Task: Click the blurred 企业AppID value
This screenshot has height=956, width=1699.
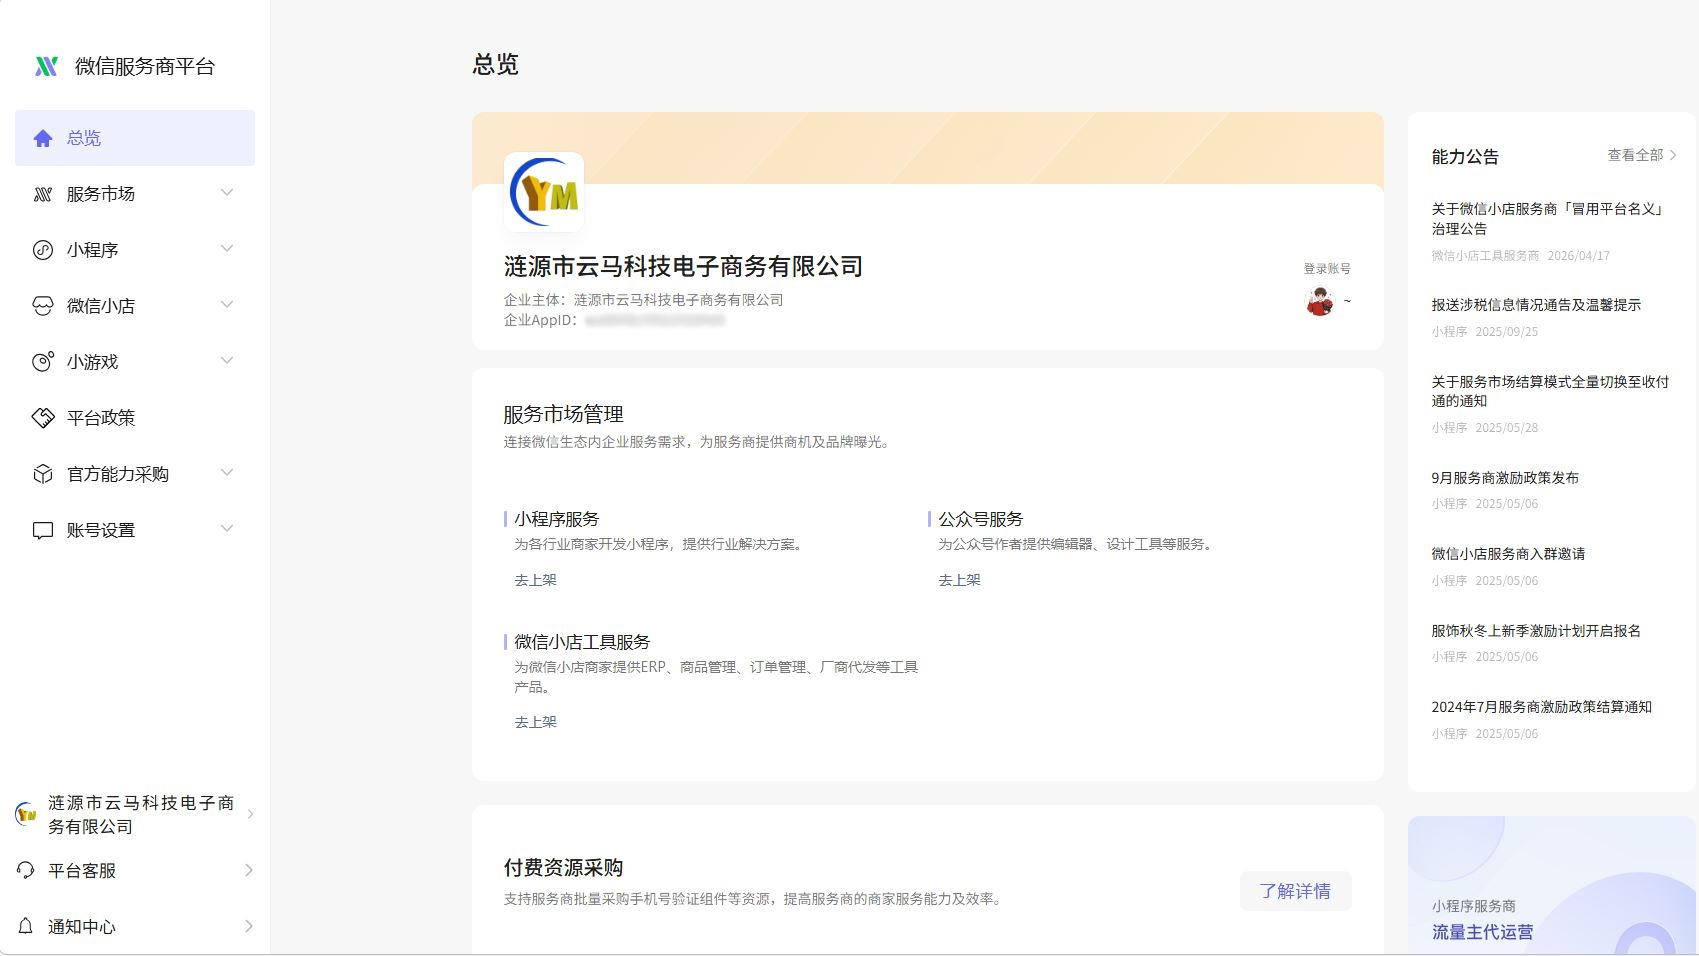Action: (655, 321)
